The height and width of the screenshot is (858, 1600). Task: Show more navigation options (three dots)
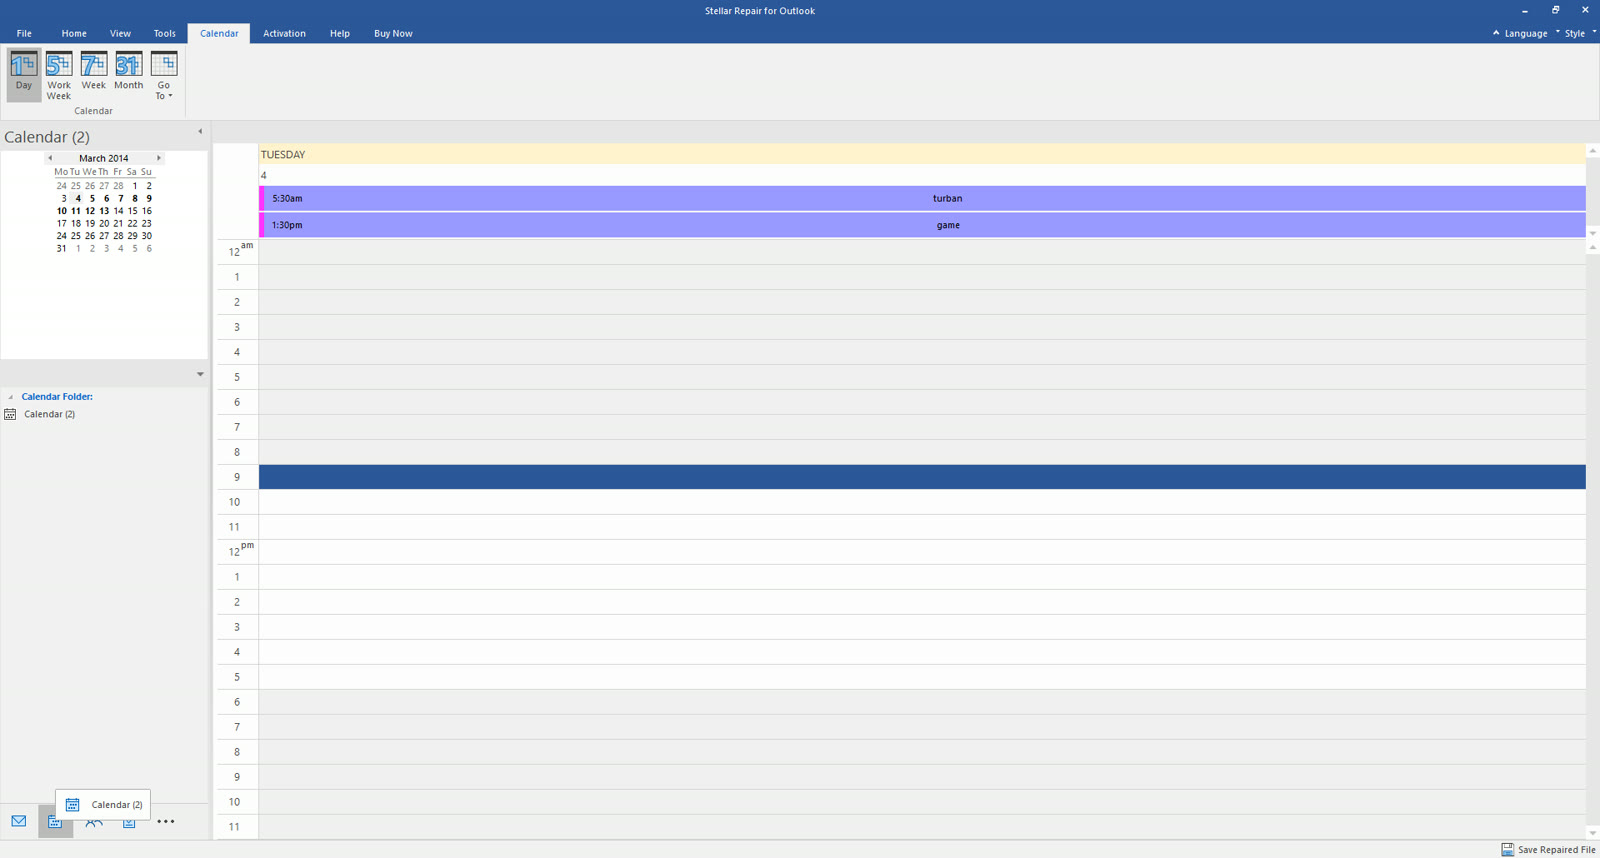(166, 822)
